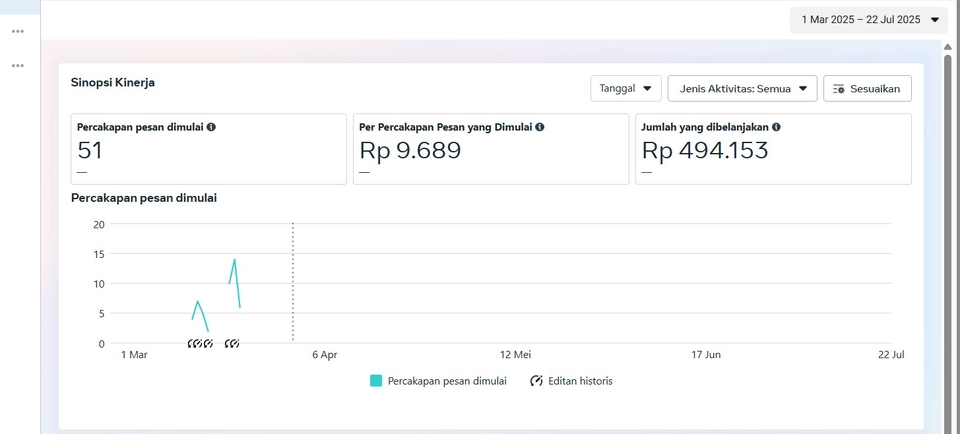Click info icon next to Per Percakapan Pesan
This screenshot has height=434, width=960.
[540, 127]
